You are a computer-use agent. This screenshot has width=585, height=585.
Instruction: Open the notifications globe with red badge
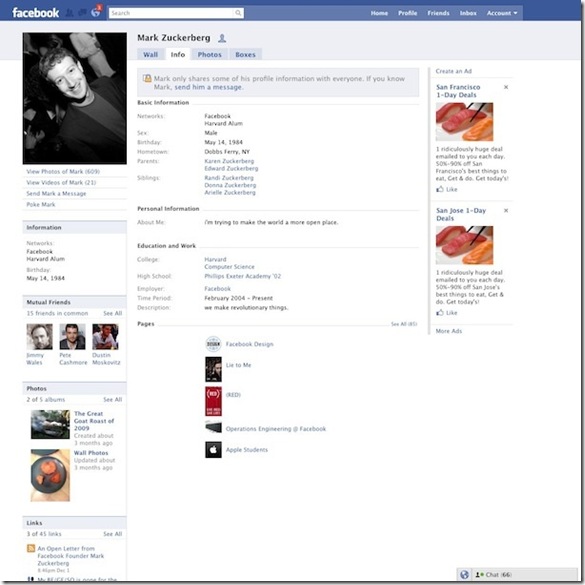pyautogui.click(x=96, y=12)
